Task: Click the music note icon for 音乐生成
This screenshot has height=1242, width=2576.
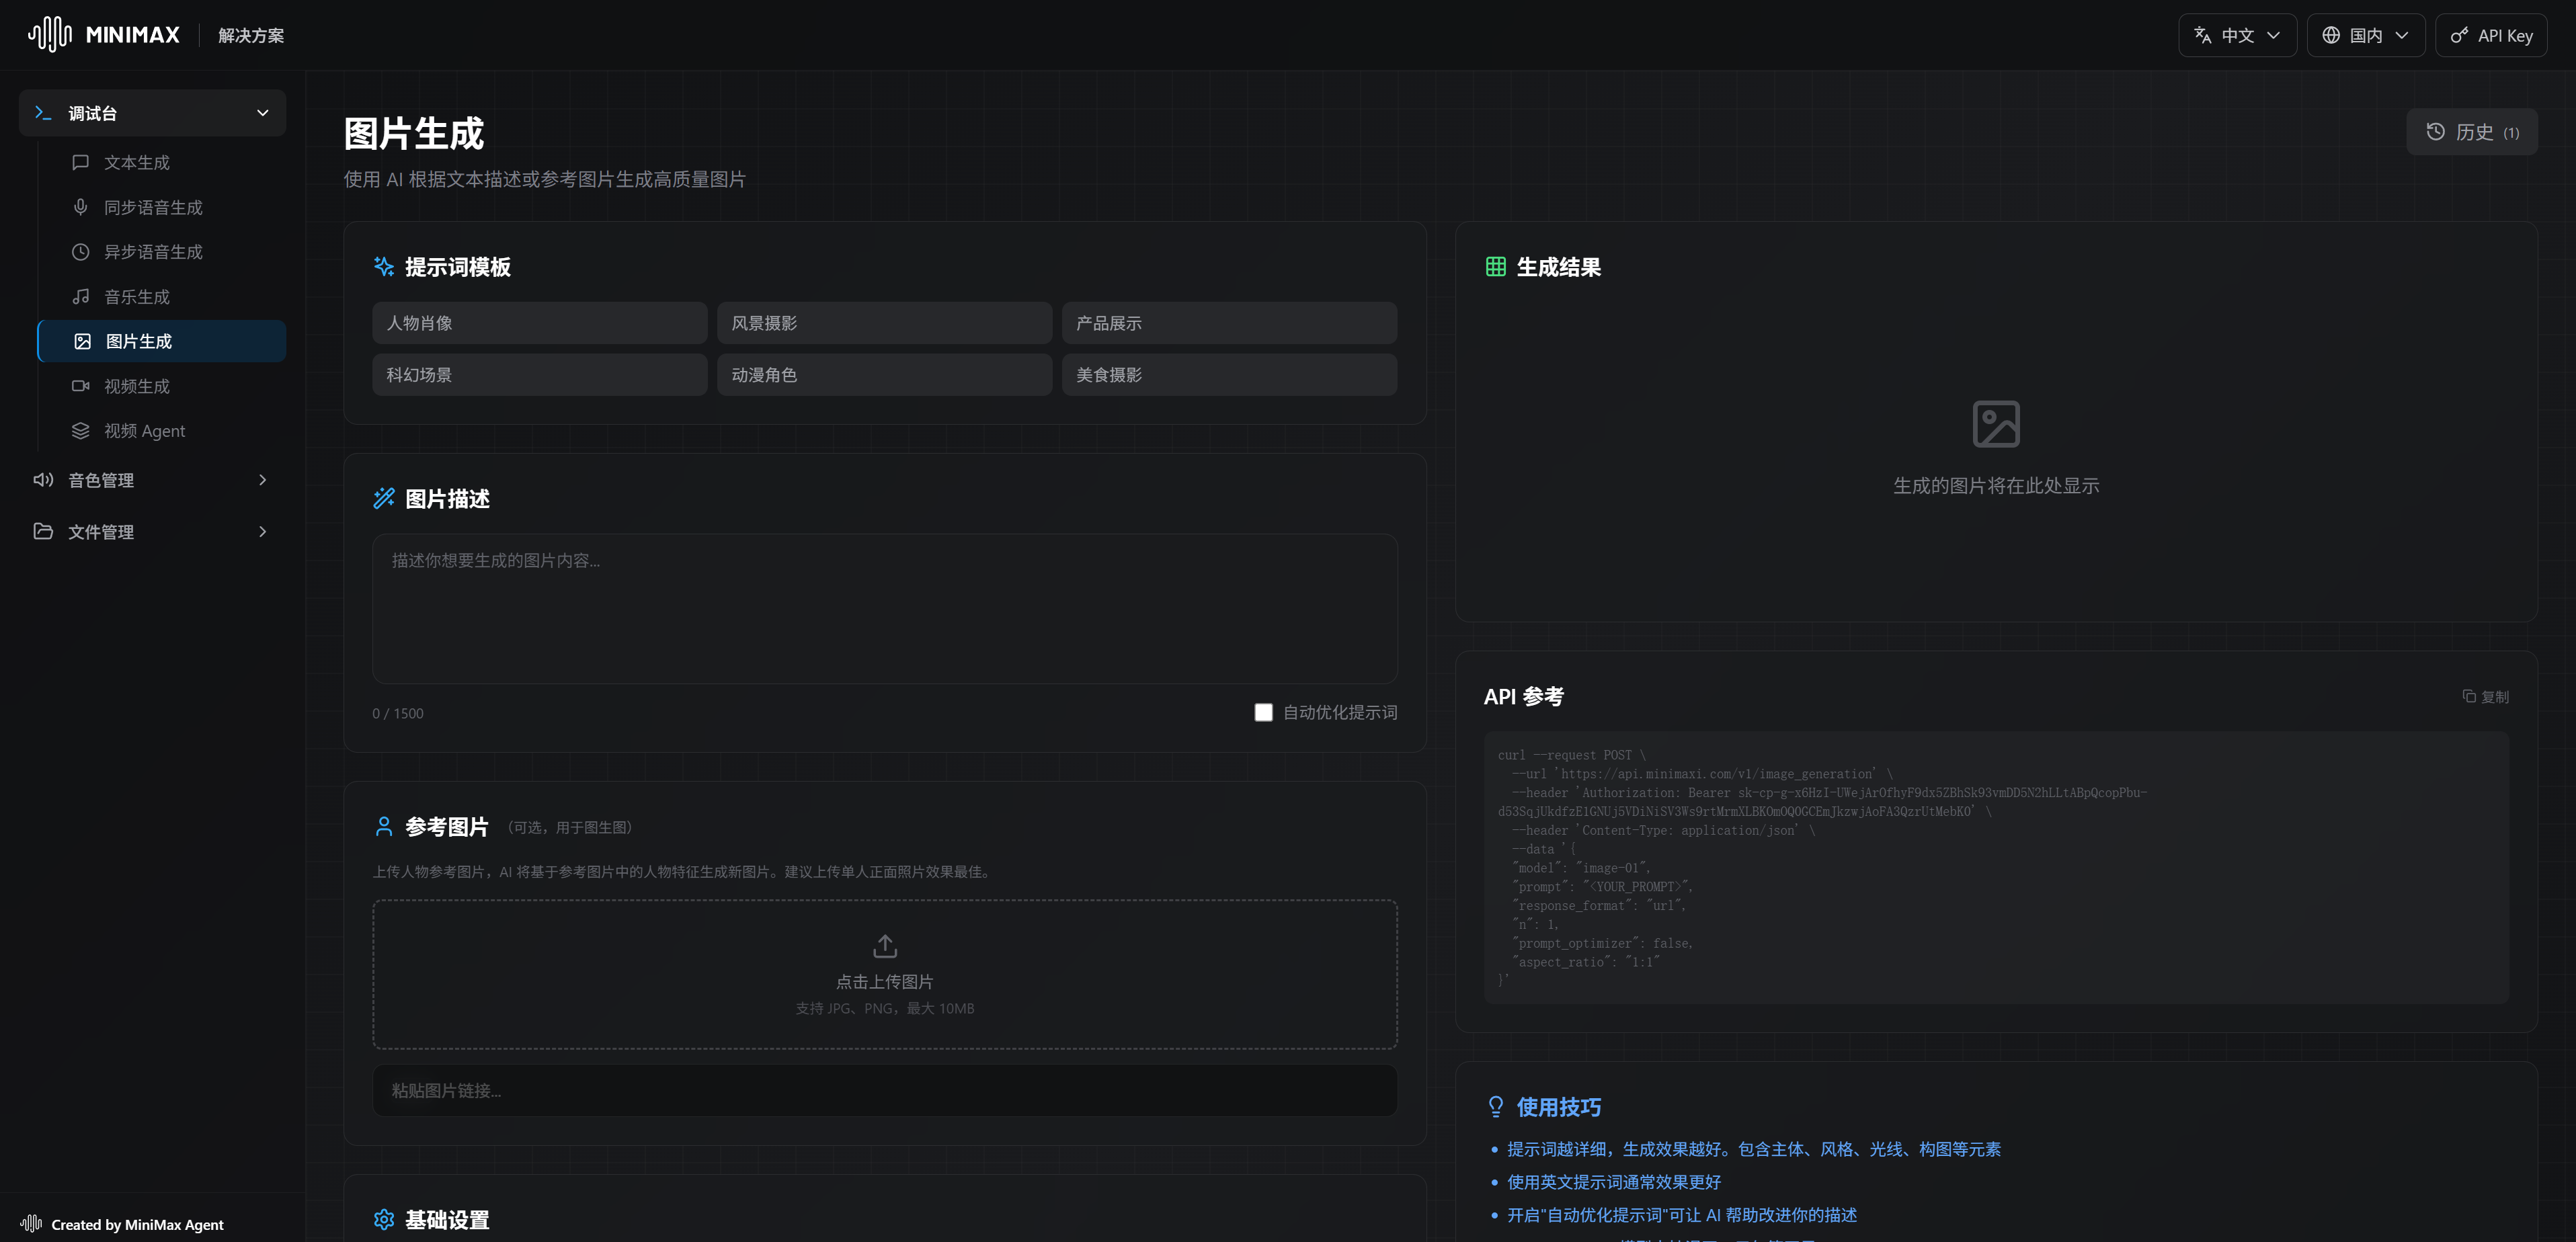Action: (81, 296)
